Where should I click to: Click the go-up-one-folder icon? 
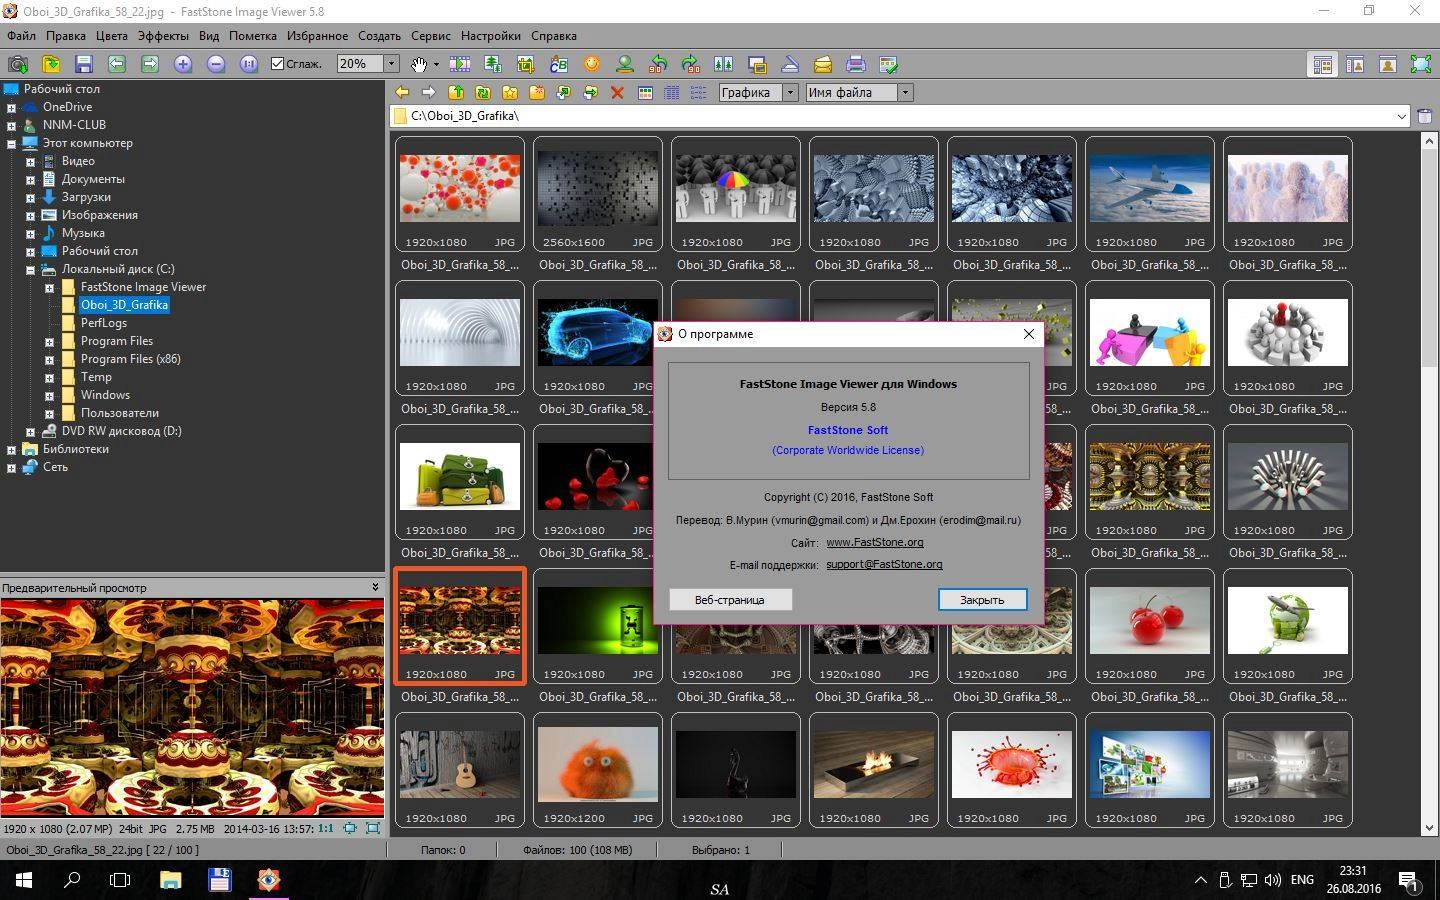coord(456,92)
